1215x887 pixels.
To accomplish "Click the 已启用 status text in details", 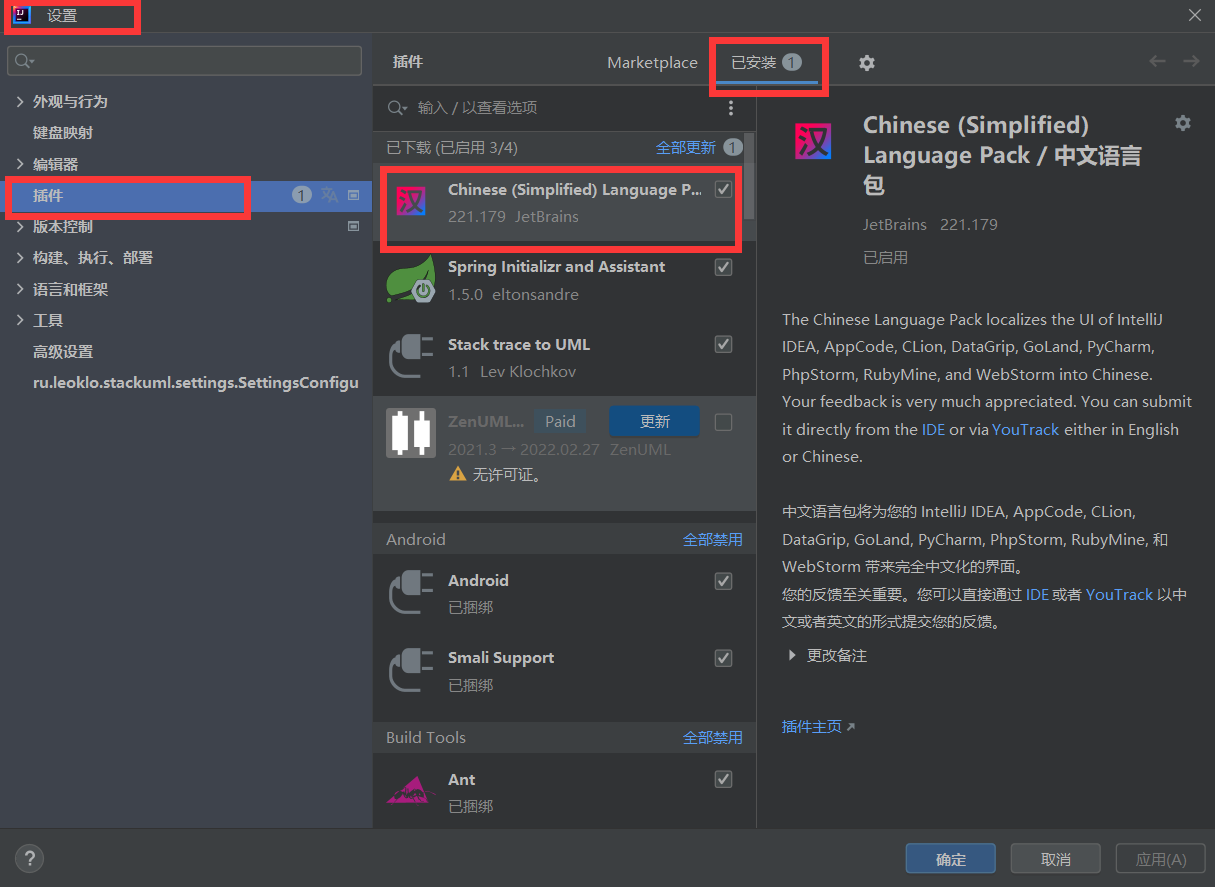I will (886, 257).
